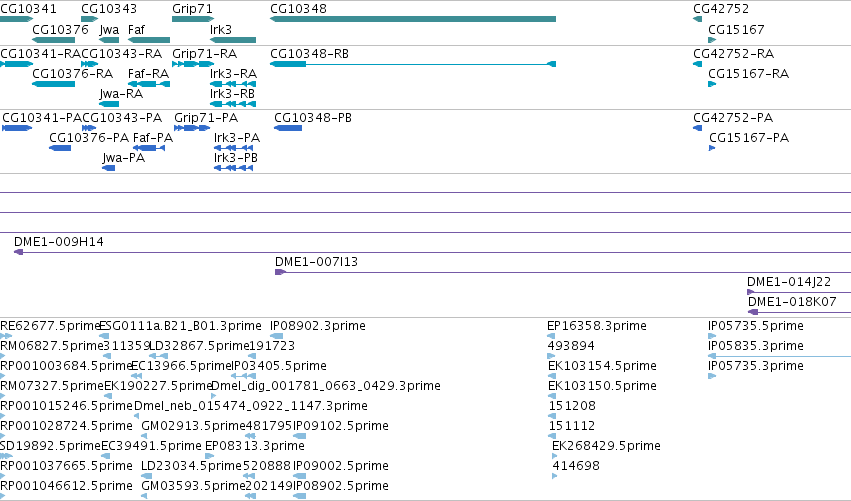
Task: Open the CG42752 gene label
Action: [x=721, y=9]
